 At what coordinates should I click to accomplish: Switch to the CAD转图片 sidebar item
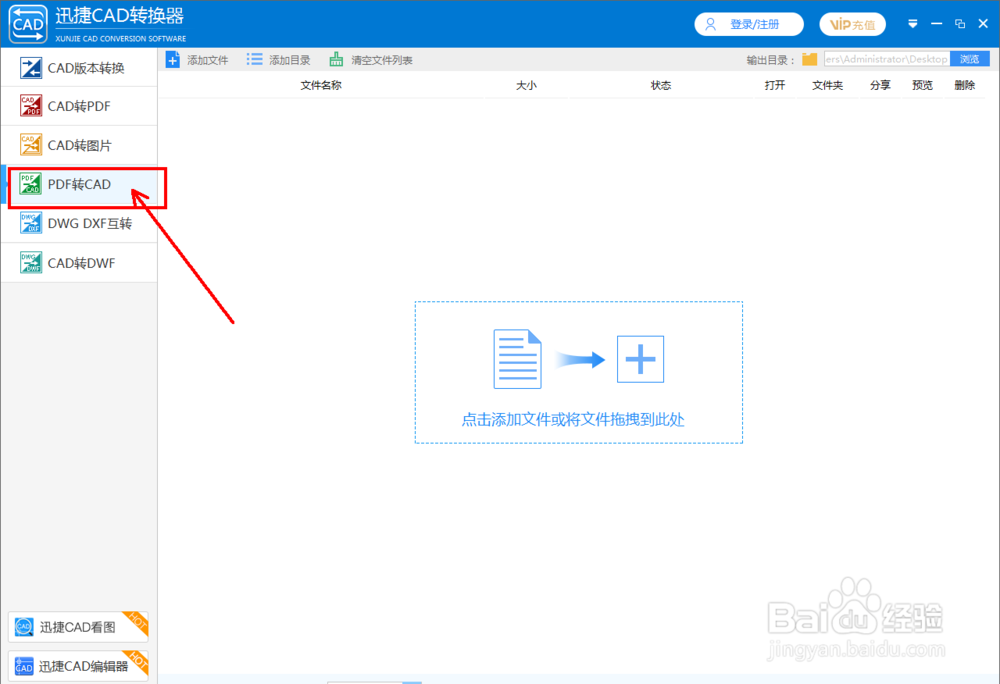coord(79,145)
